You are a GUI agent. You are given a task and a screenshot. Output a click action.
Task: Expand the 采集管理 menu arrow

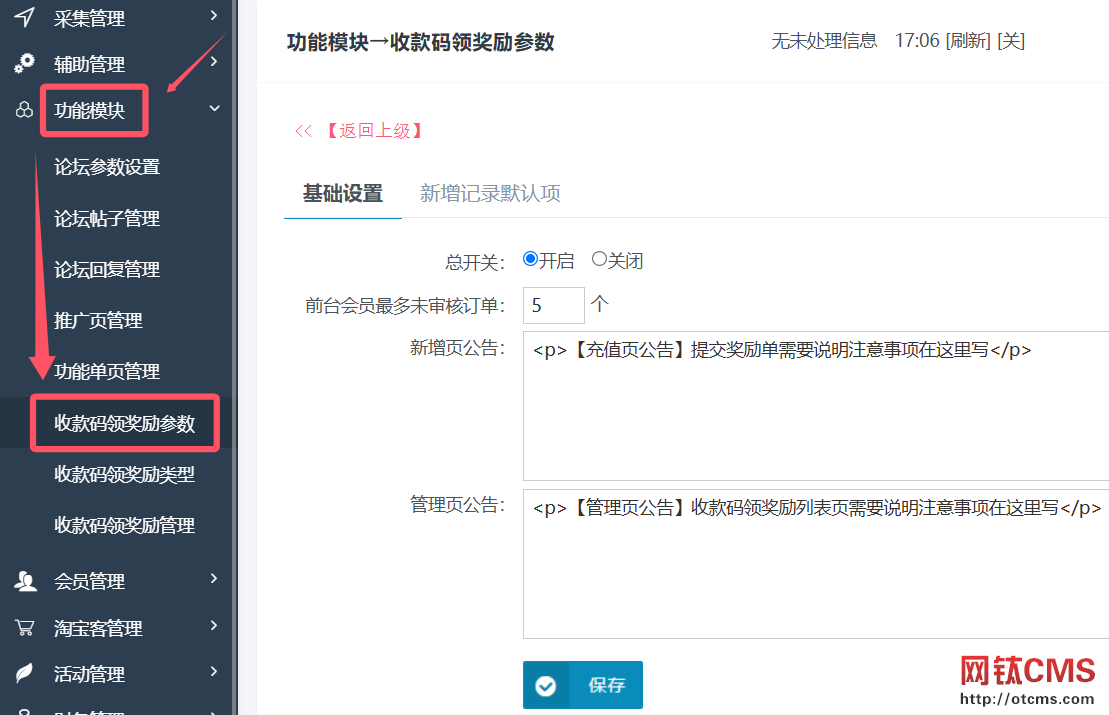coord(214,15)
